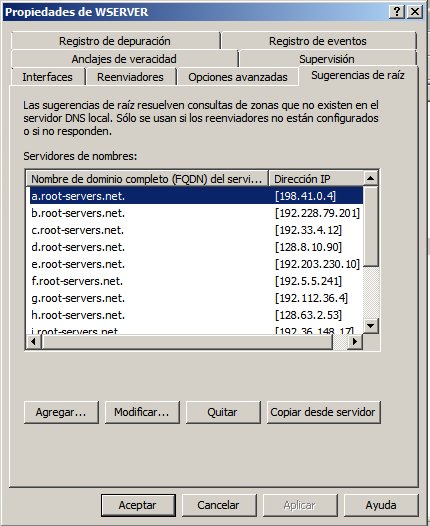Click the horizontal scrollbar thumb in server list
Viewport: 430px width, 526px height.
click(187, 342)
